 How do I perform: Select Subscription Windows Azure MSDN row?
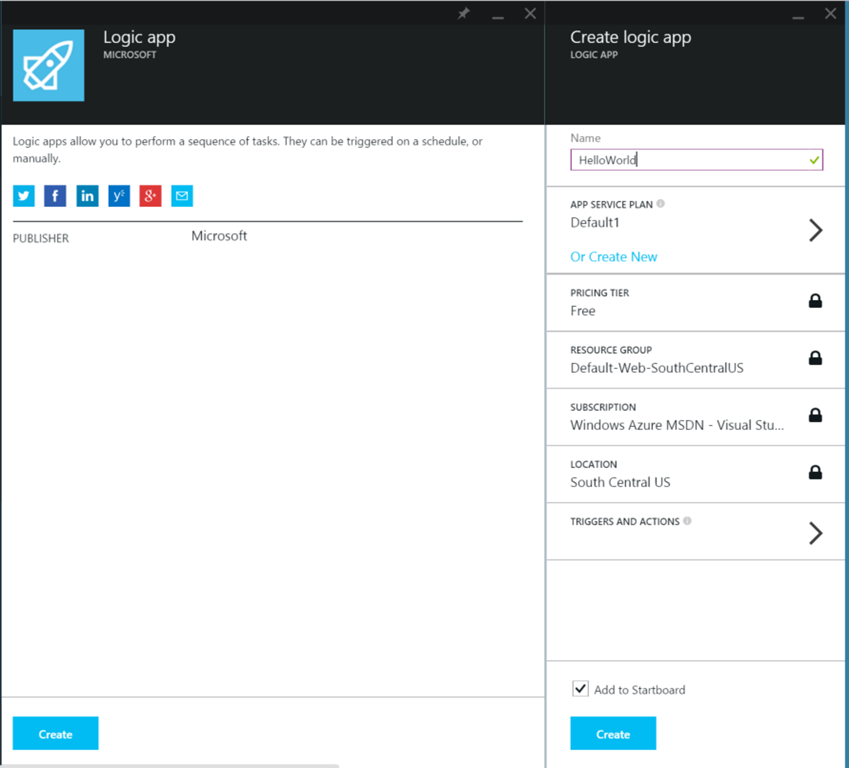[695, 418]
